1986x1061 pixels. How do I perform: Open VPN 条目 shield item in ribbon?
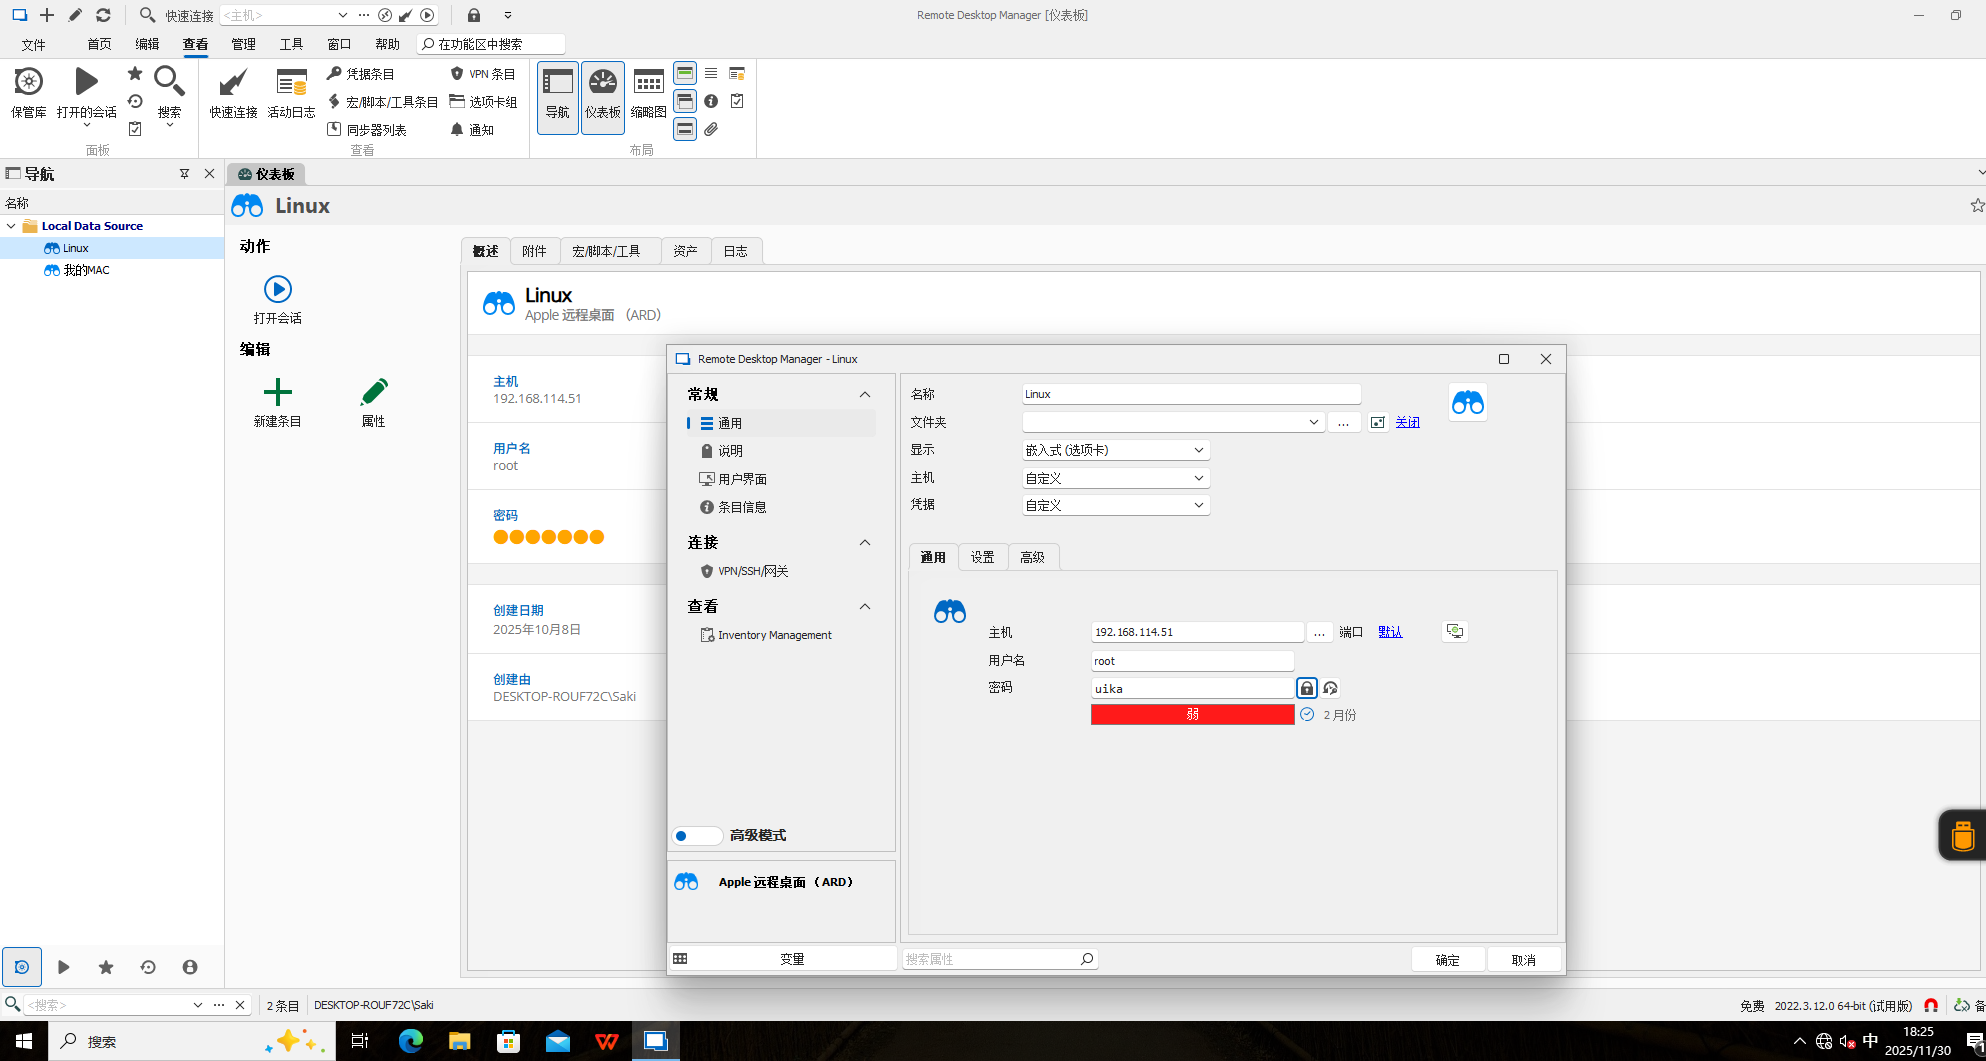(x=483, y=74)
